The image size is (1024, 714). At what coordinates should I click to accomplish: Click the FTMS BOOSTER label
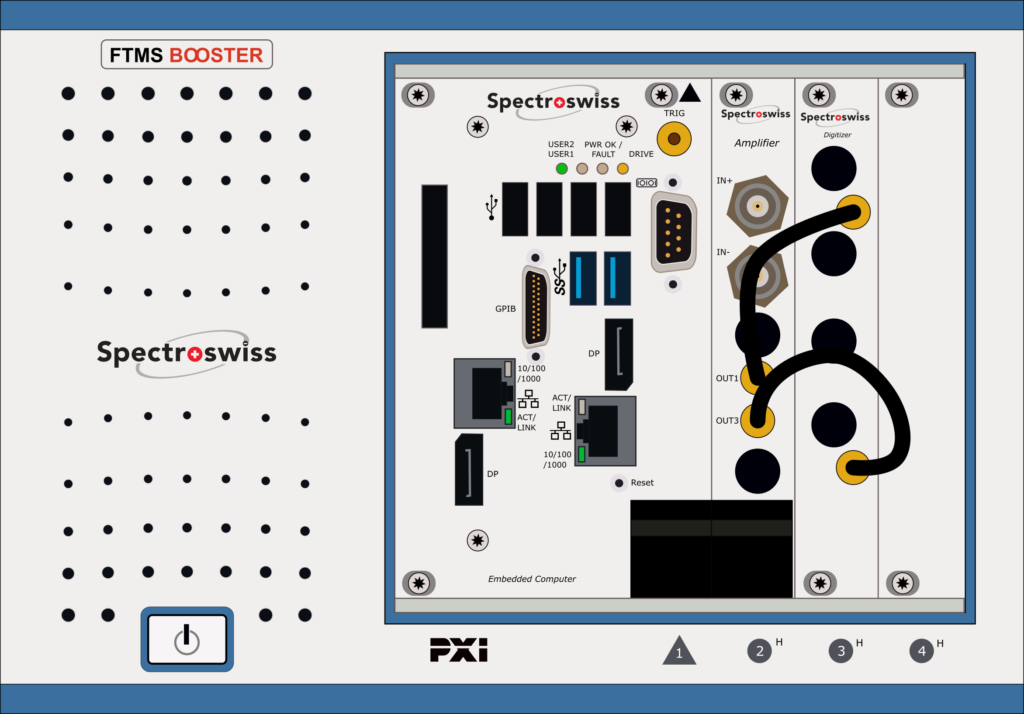[187, 55]
